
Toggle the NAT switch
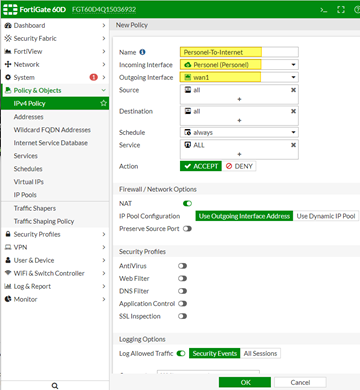[187, 203]
